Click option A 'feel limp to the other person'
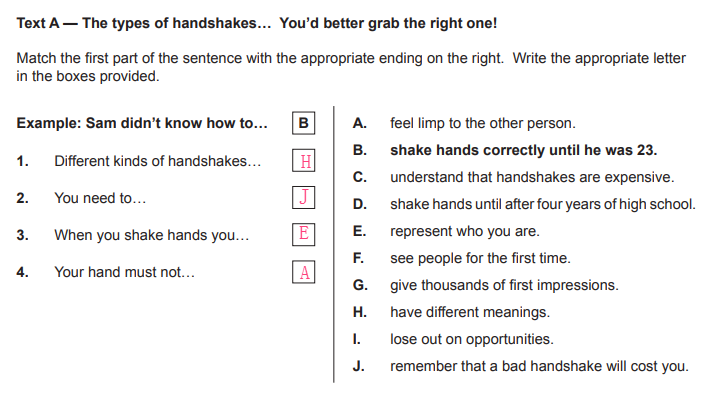Screen dimensions: 718x404 click(x=482, y=124)
